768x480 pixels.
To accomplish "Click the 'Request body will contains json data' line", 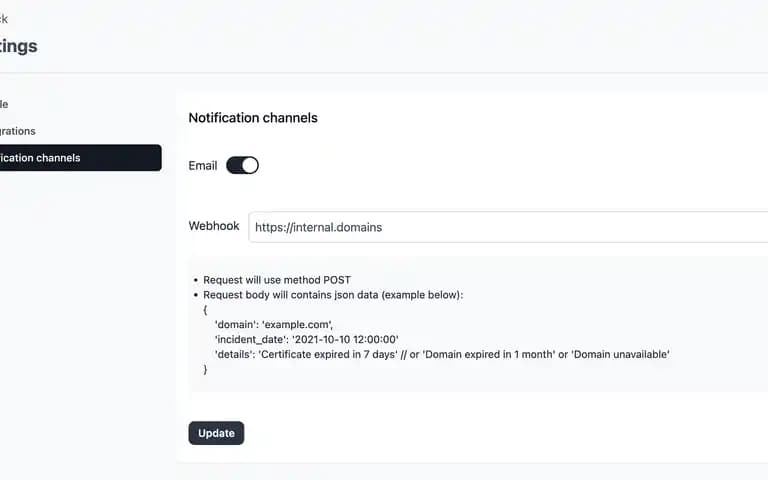I will (333, 295).
